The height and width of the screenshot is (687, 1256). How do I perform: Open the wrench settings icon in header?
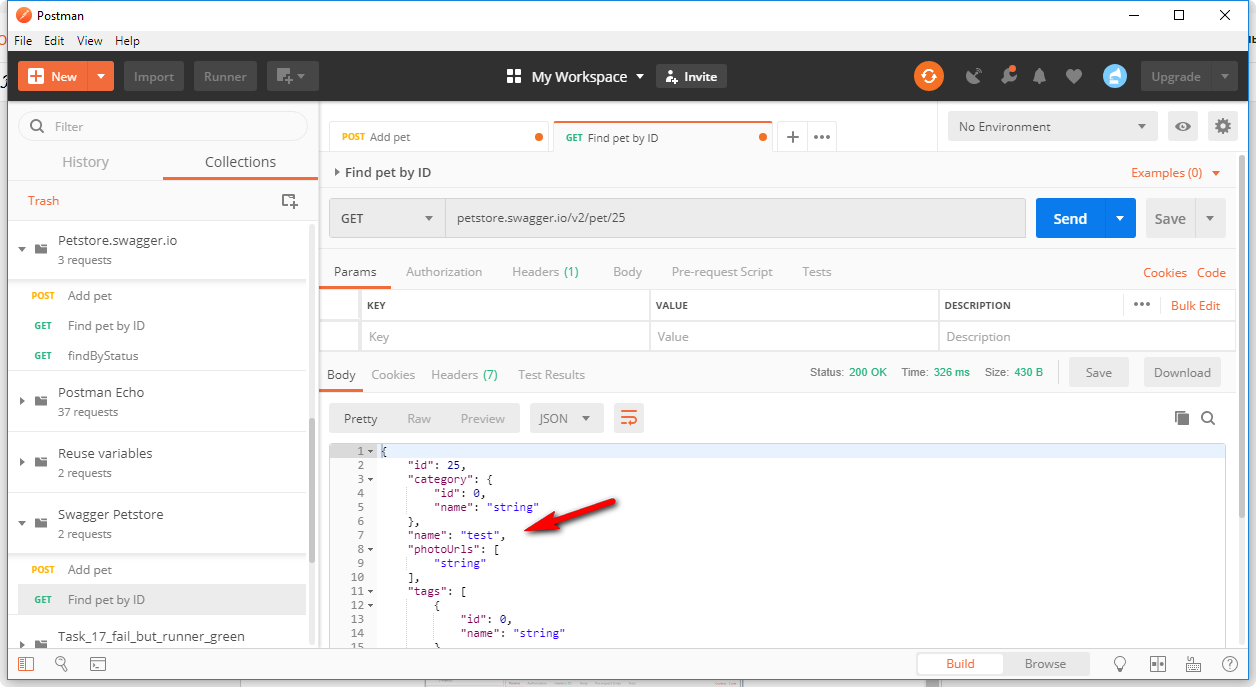(x=1008, y=76)
